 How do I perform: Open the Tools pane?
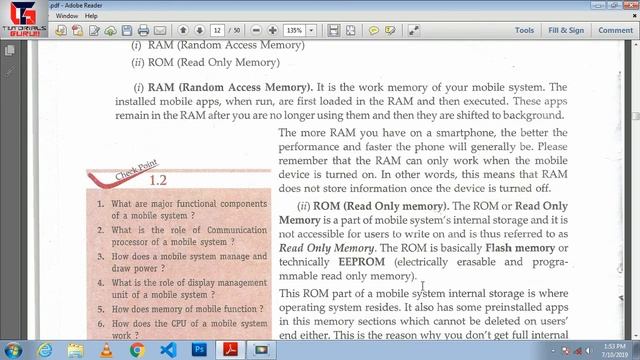[x=524, y=30]
